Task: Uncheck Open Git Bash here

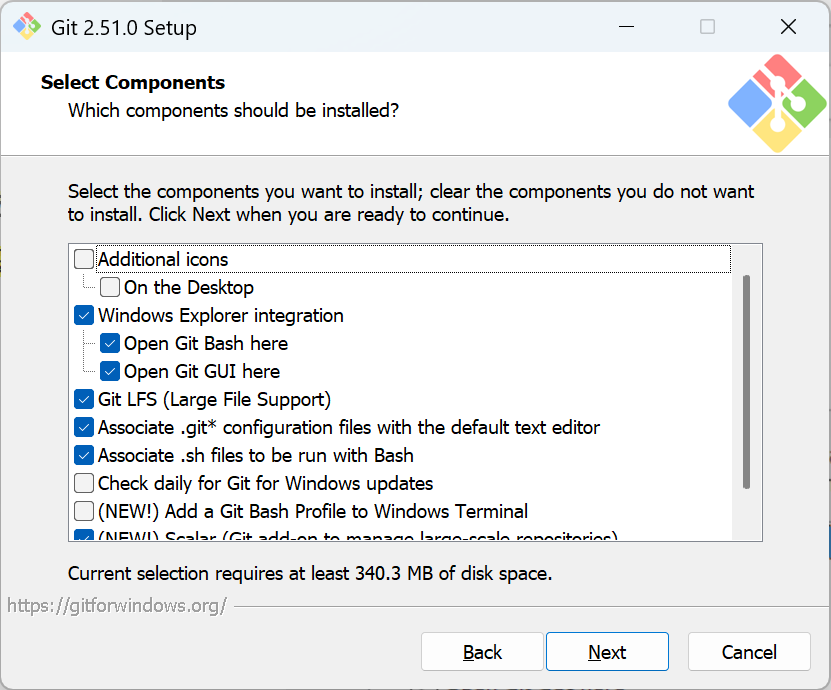Action: pos(110,343)
